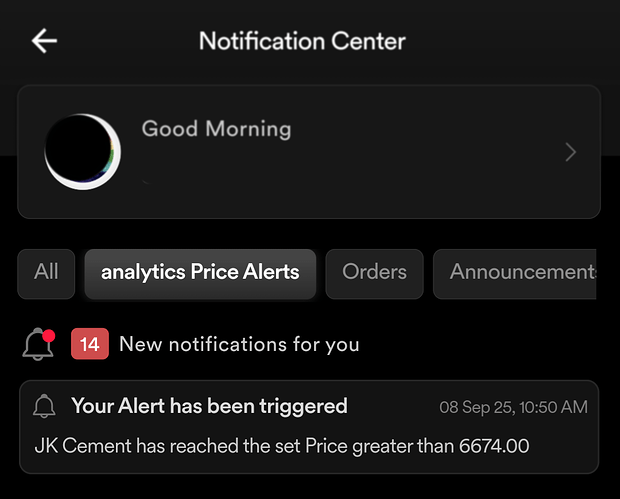The width and height of the screenshot is (620, 499).
Task: Click the Good Morning greeting text
Action: pos(216,129)
